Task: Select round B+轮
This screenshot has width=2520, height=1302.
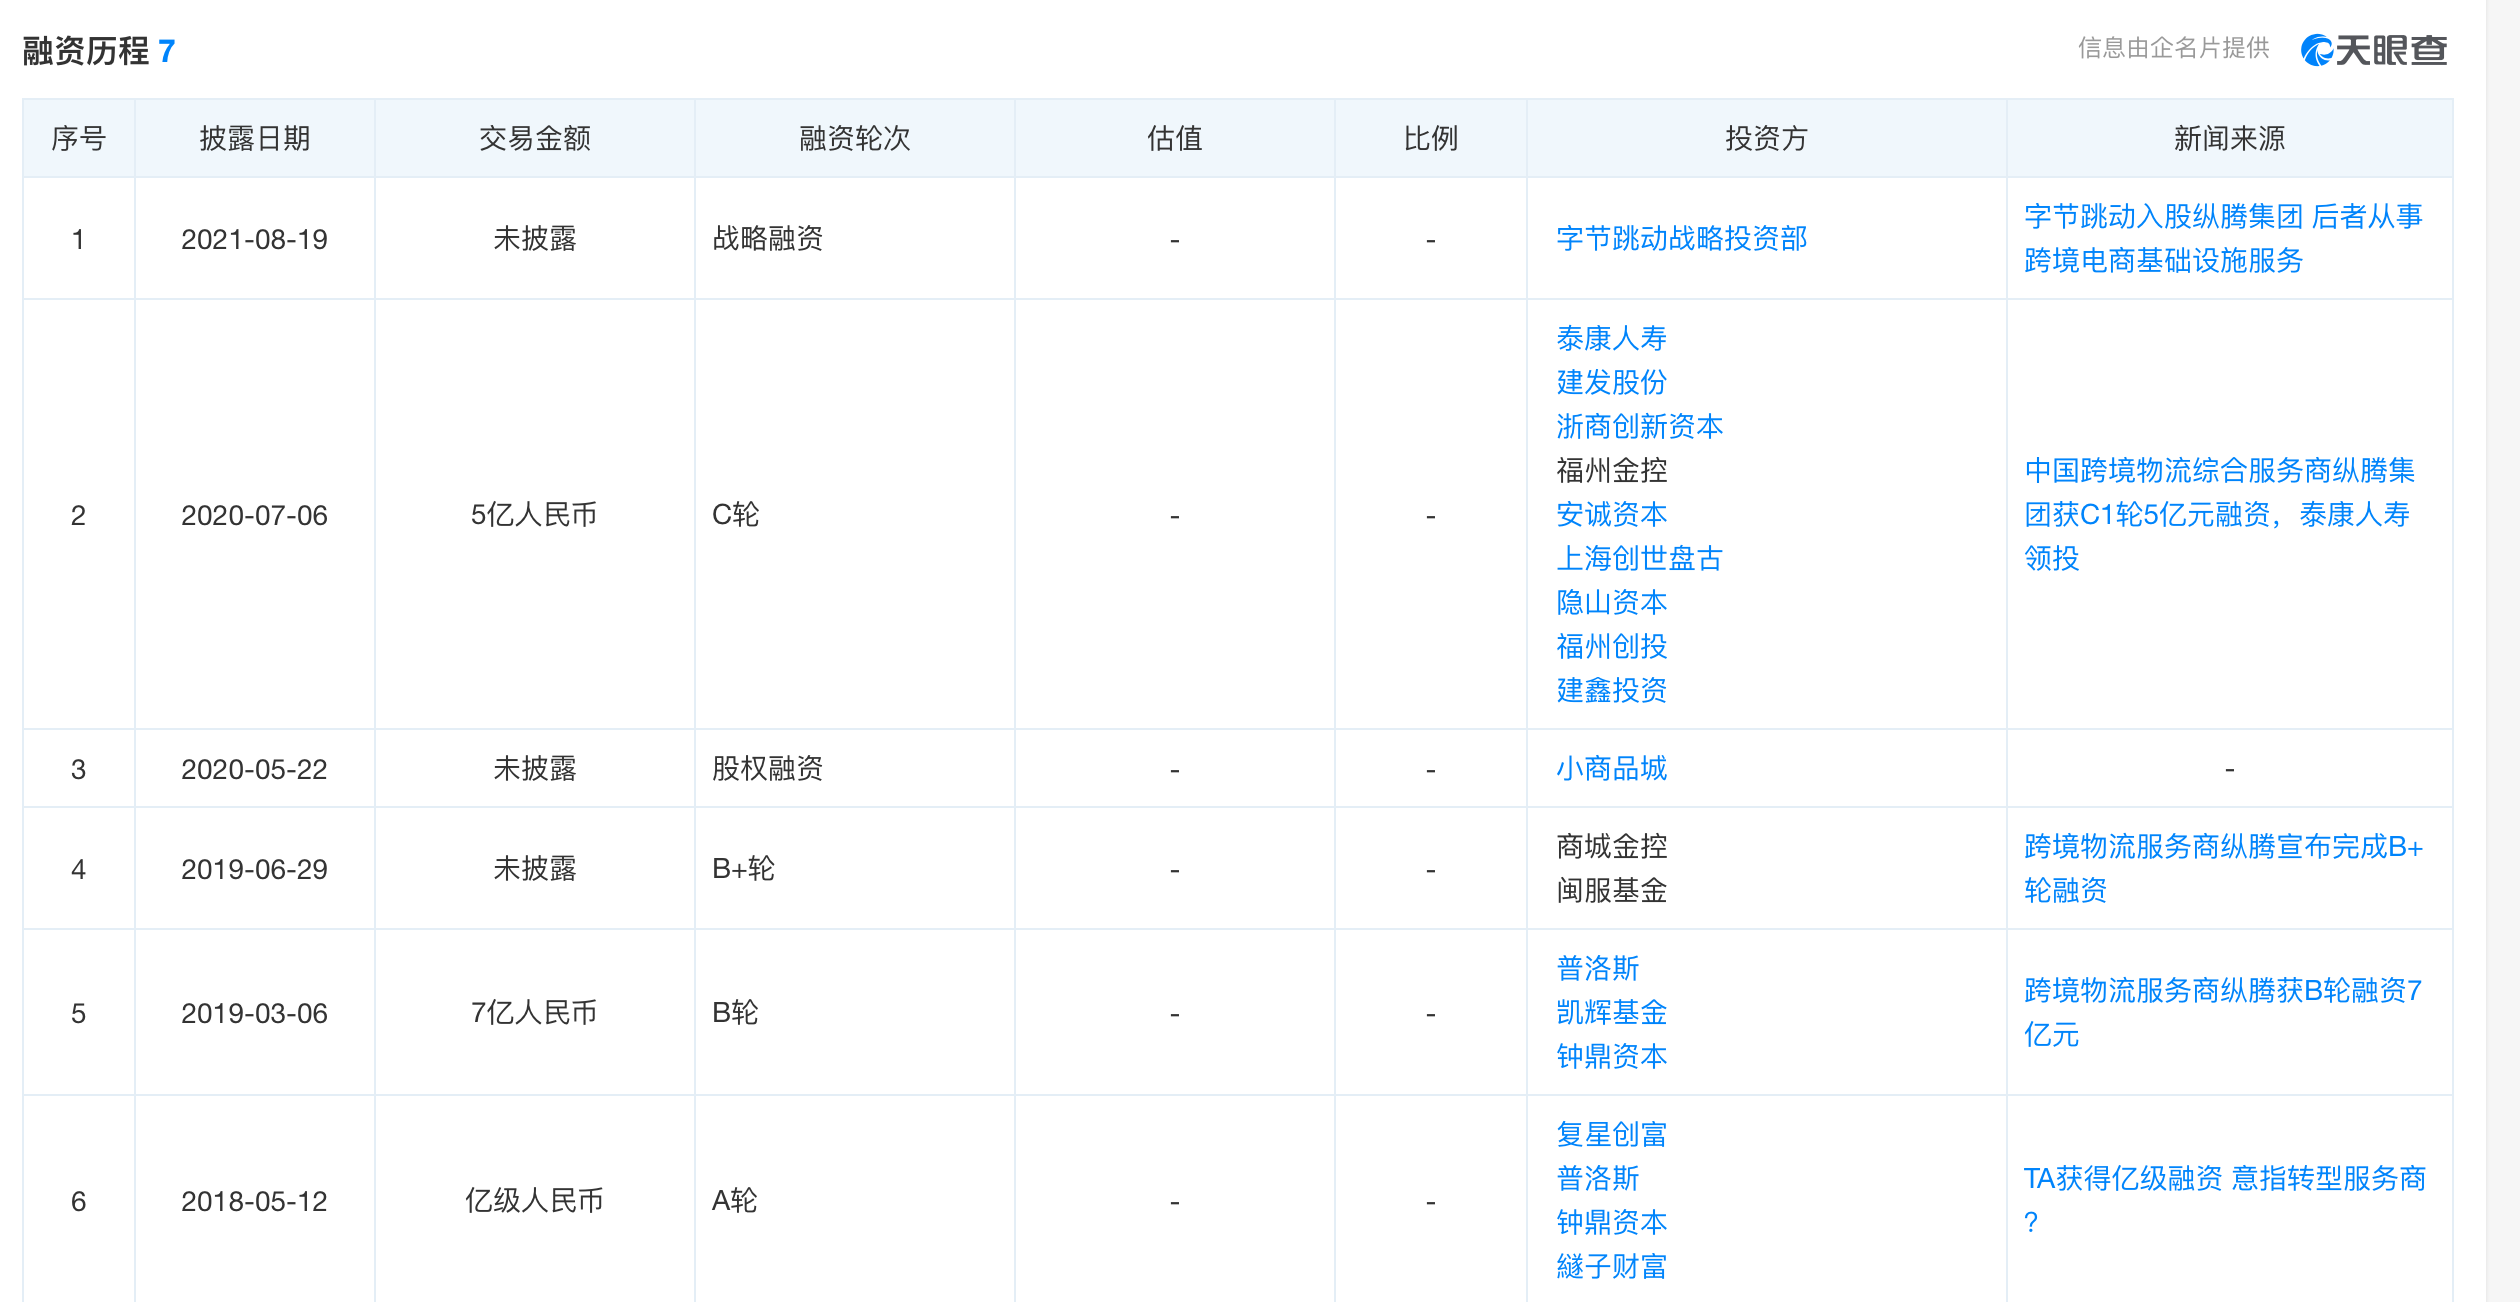Action: pos(744,868)
